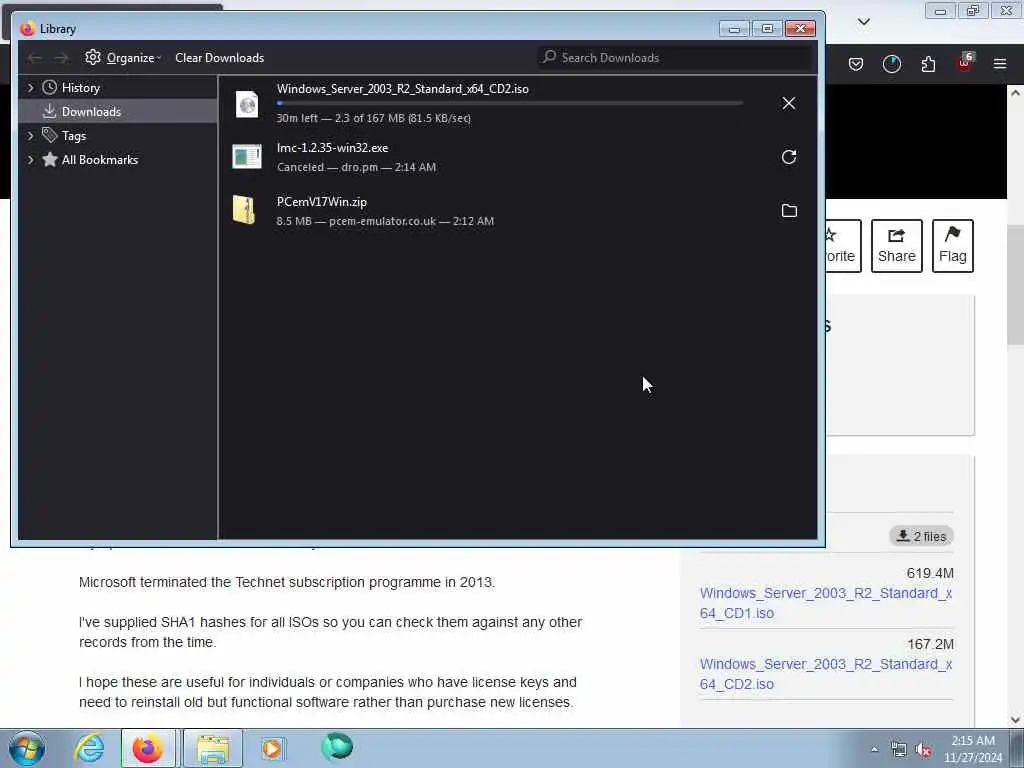Open Firefox extensions puzzle icon
Screen dimensions: 1024x768
click(928, 64)
